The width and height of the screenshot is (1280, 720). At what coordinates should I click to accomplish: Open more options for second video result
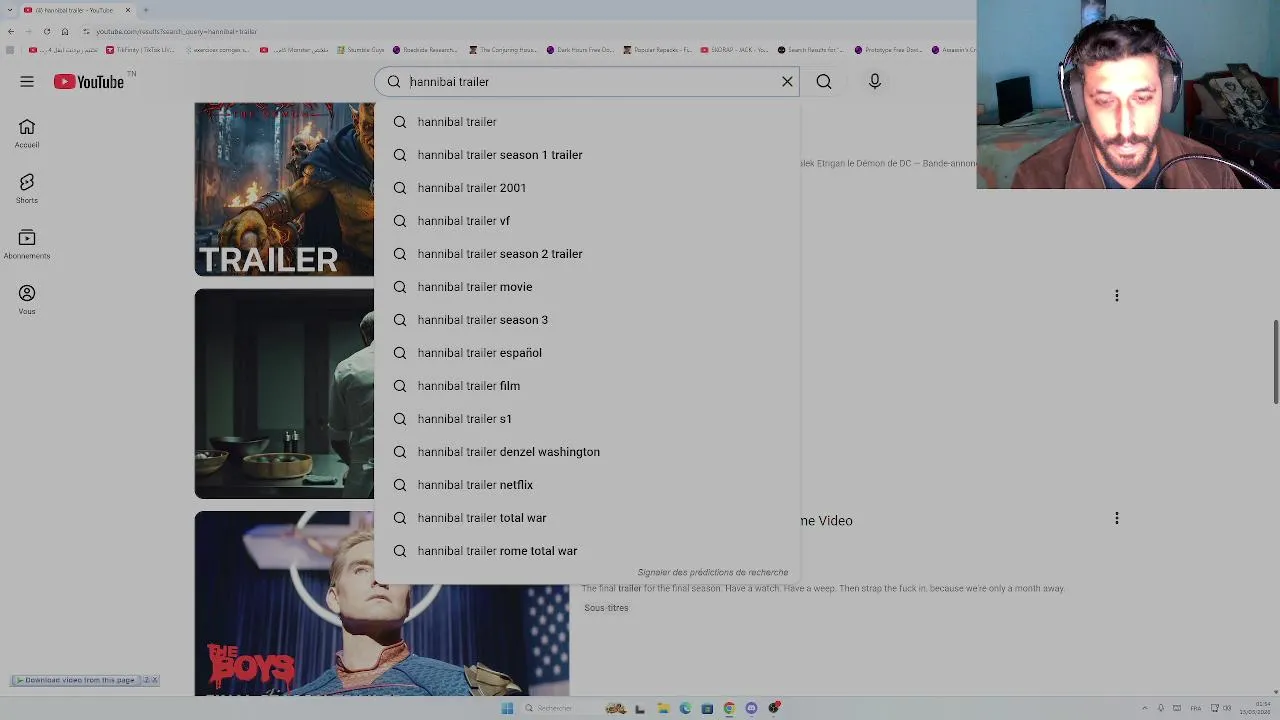click(1117, 296)
